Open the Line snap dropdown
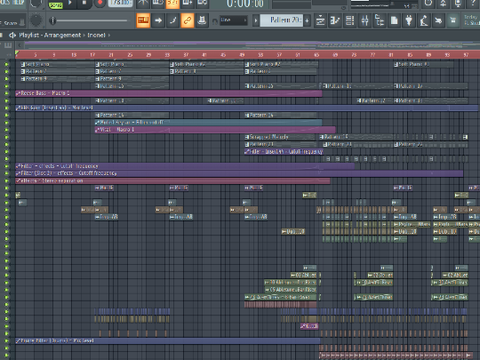 tap(233, 20)
